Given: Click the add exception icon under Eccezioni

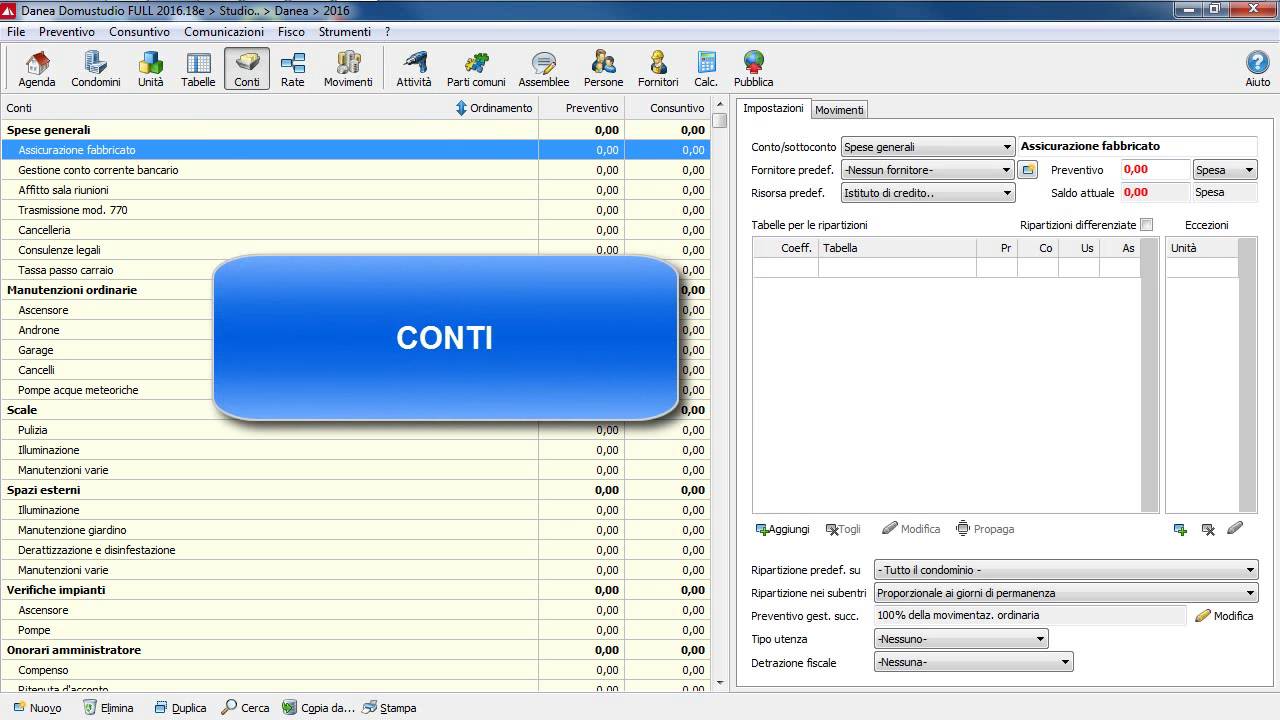Looking at the screenshot, I should pos(1180,529).
